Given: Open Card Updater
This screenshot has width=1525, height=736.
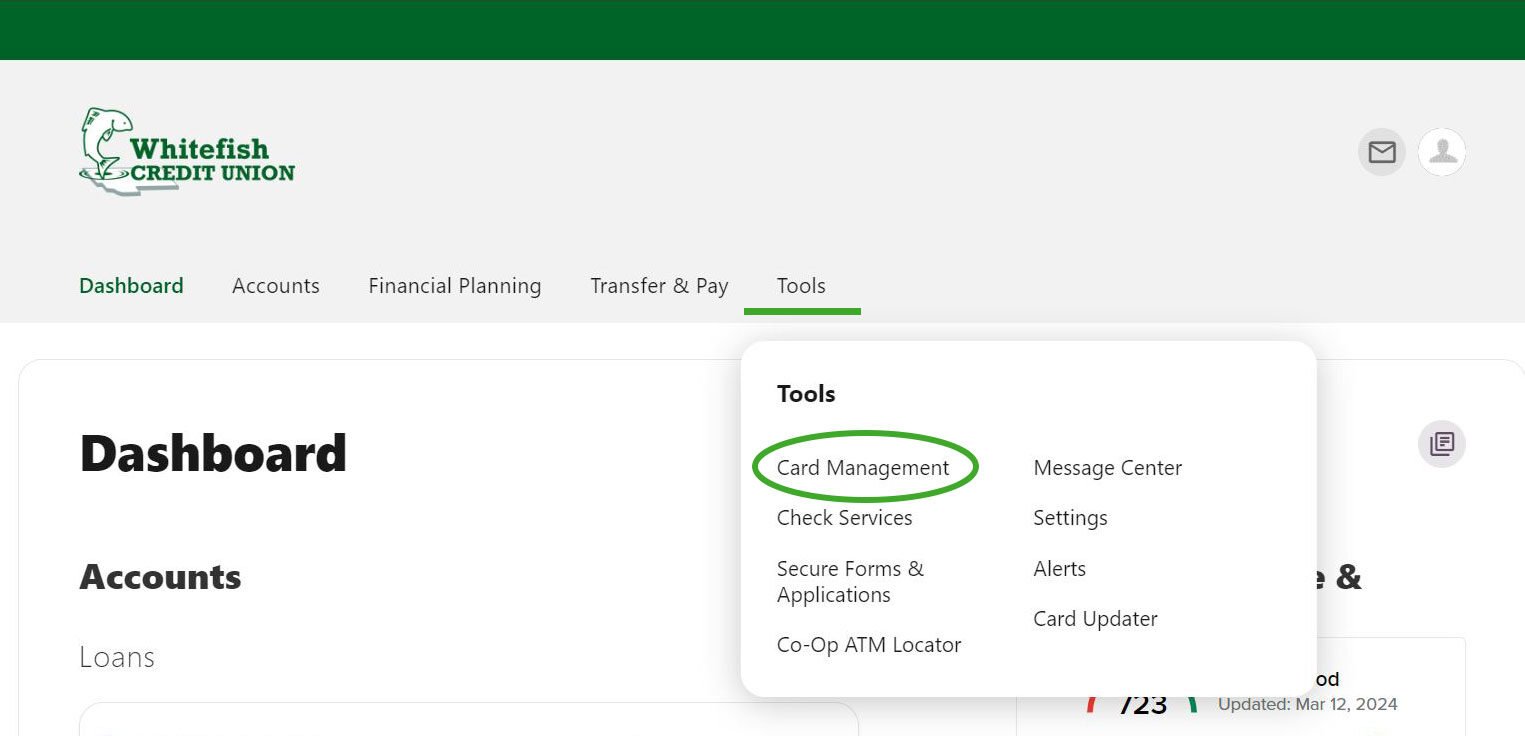Looking at the screenshot, I should (x=1095, y=619).
